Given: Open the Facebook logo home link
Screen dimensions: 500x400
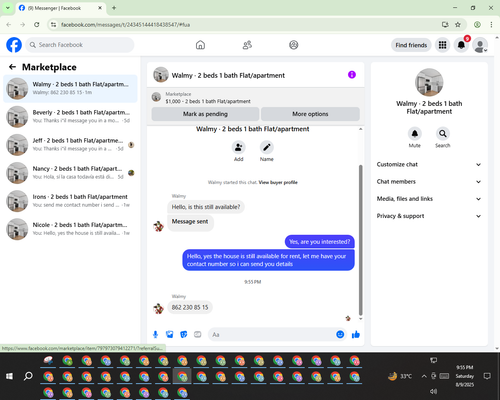Looking at the screenshot, I should [14, 45].
